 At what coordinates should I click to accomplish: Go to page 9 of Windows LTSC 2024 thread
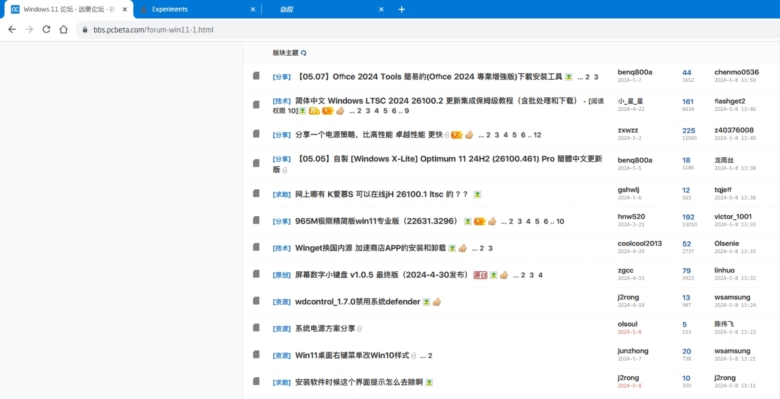(407, 110)
